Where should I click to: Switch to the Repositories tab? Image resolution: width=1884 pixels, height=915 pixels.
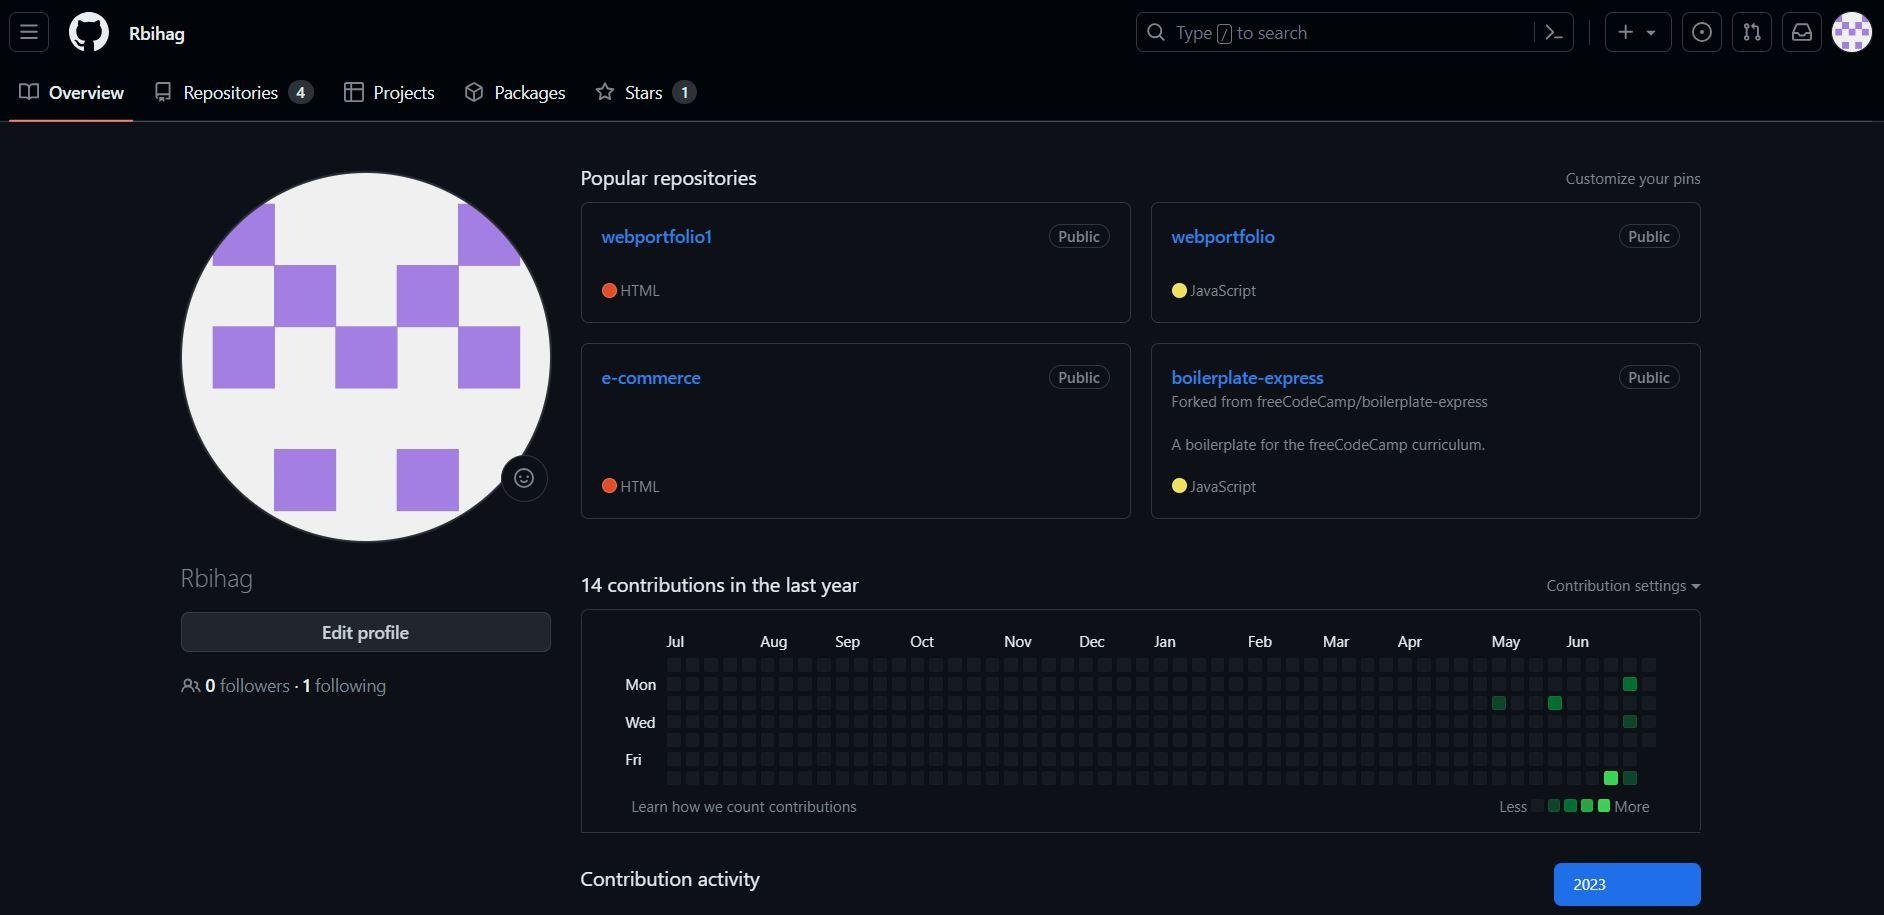coord(230,92)
